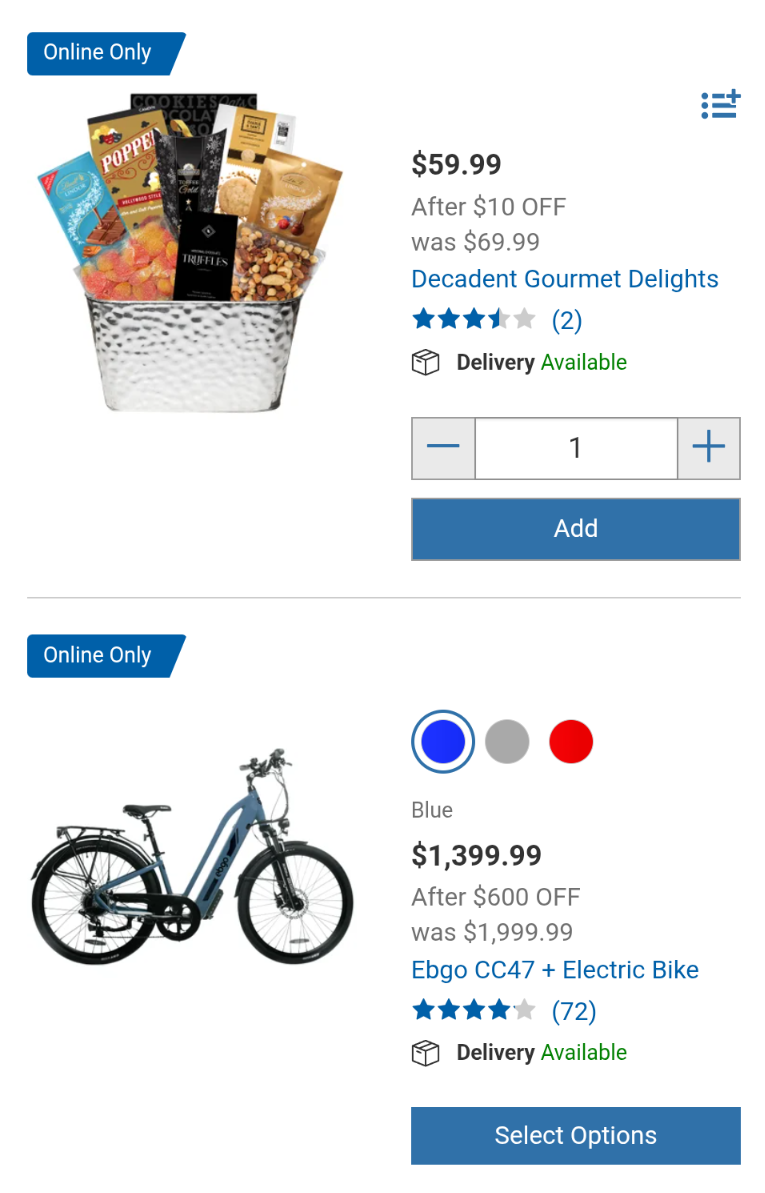The height and width of the screenshot is (1193, 765).
Task: View the gift basket star rating
Action: coord(474,320)
